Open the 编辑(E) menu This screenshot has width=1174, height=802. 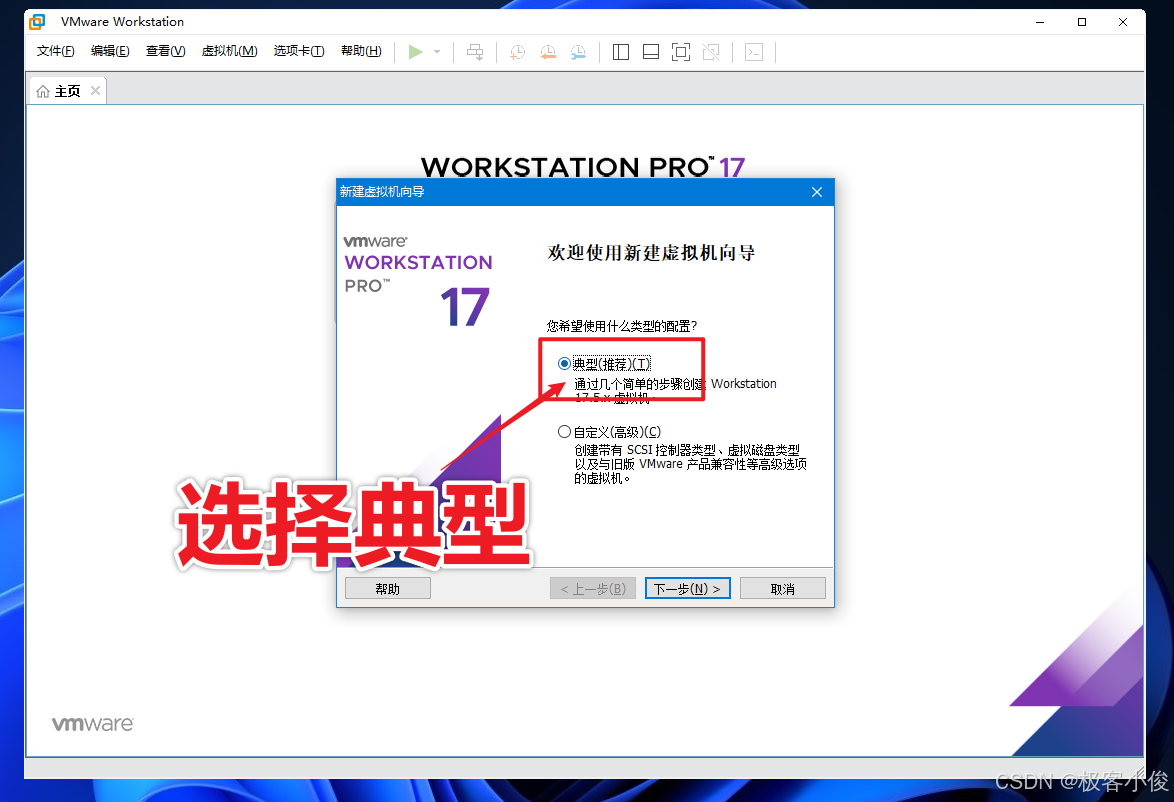click(x=110, y=51)
